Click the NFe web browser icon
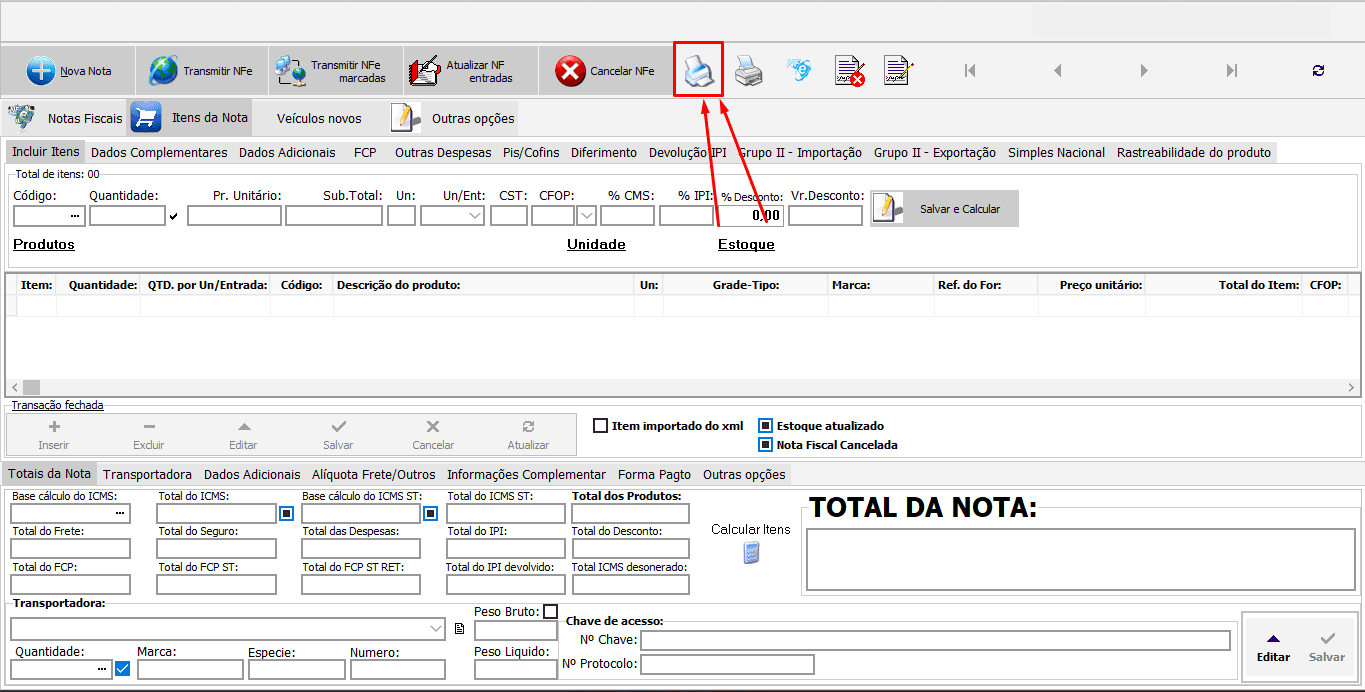Viewport: 1365px width, 692px height. (798, 69)
